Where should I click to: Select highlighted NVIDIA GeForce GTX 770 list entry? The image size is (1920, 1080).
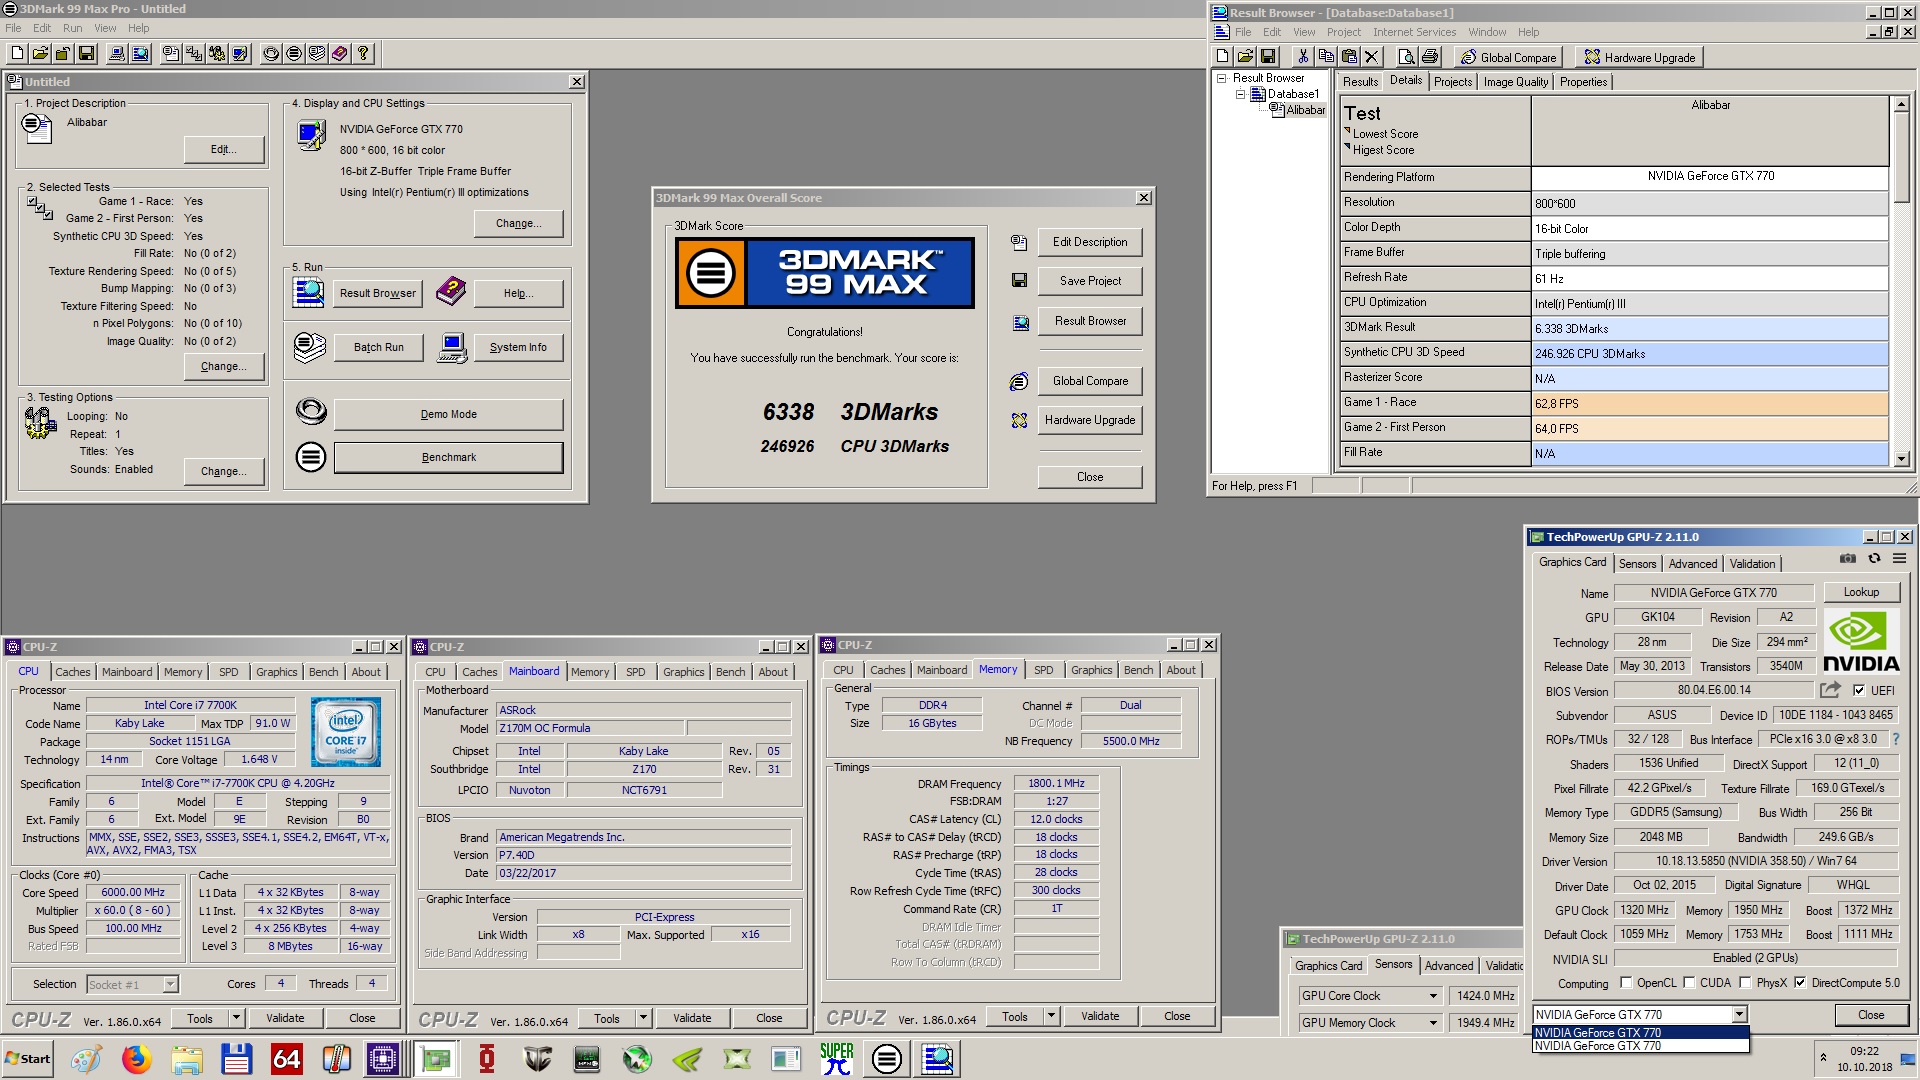[x=1640, y=1033]
